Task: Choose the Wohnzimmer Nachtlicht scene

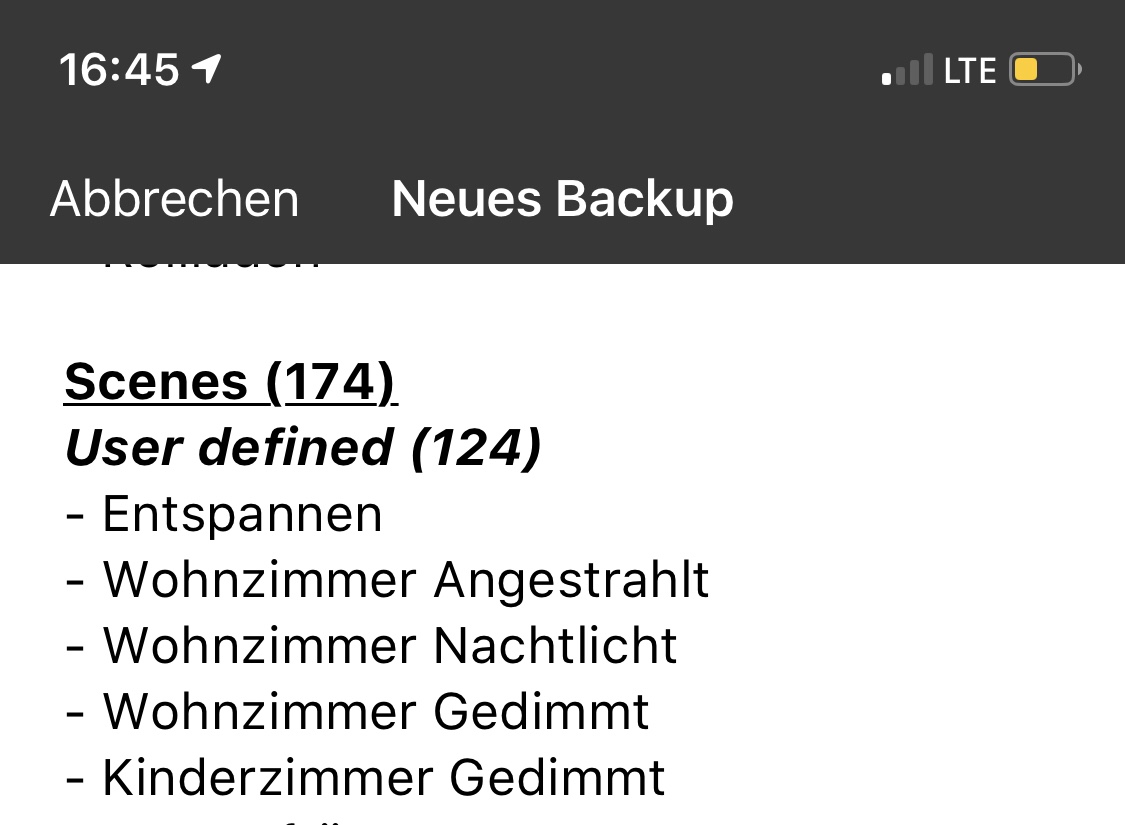Action: [x=390, y=646]
